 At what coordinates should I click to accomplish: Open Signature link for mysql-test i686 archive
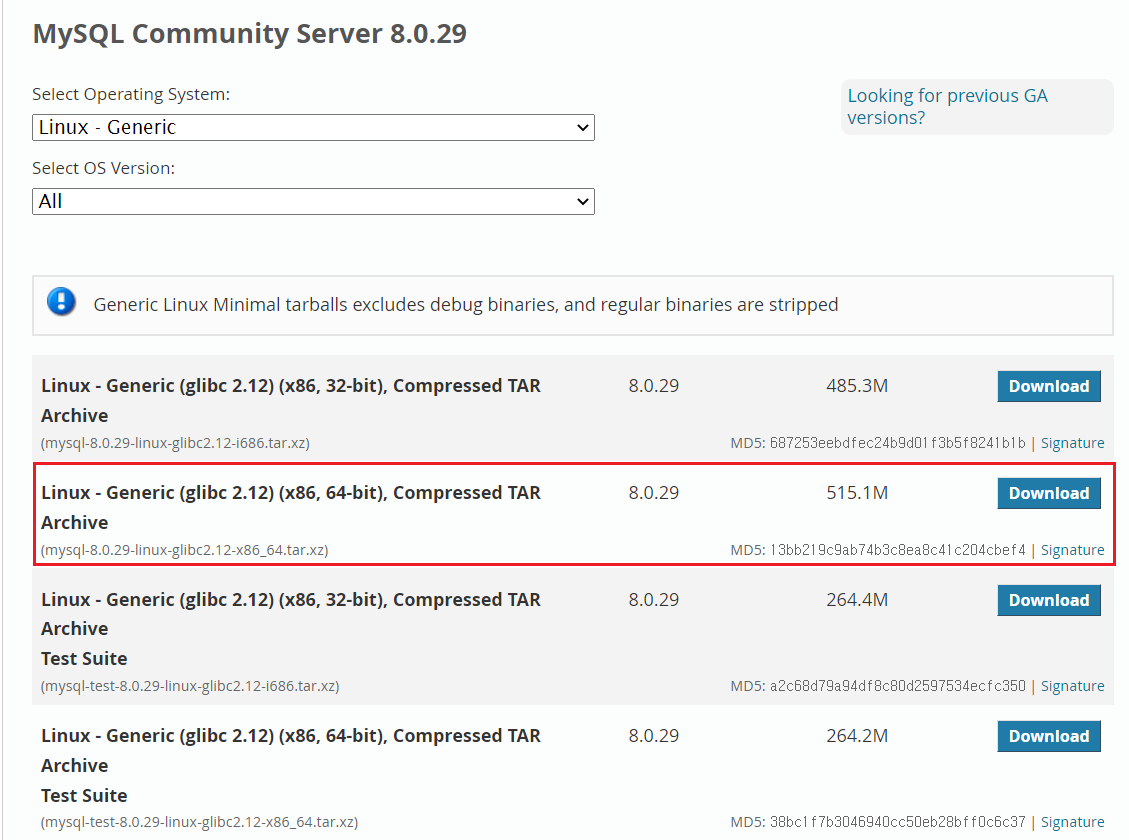(x=1072, y=686)
